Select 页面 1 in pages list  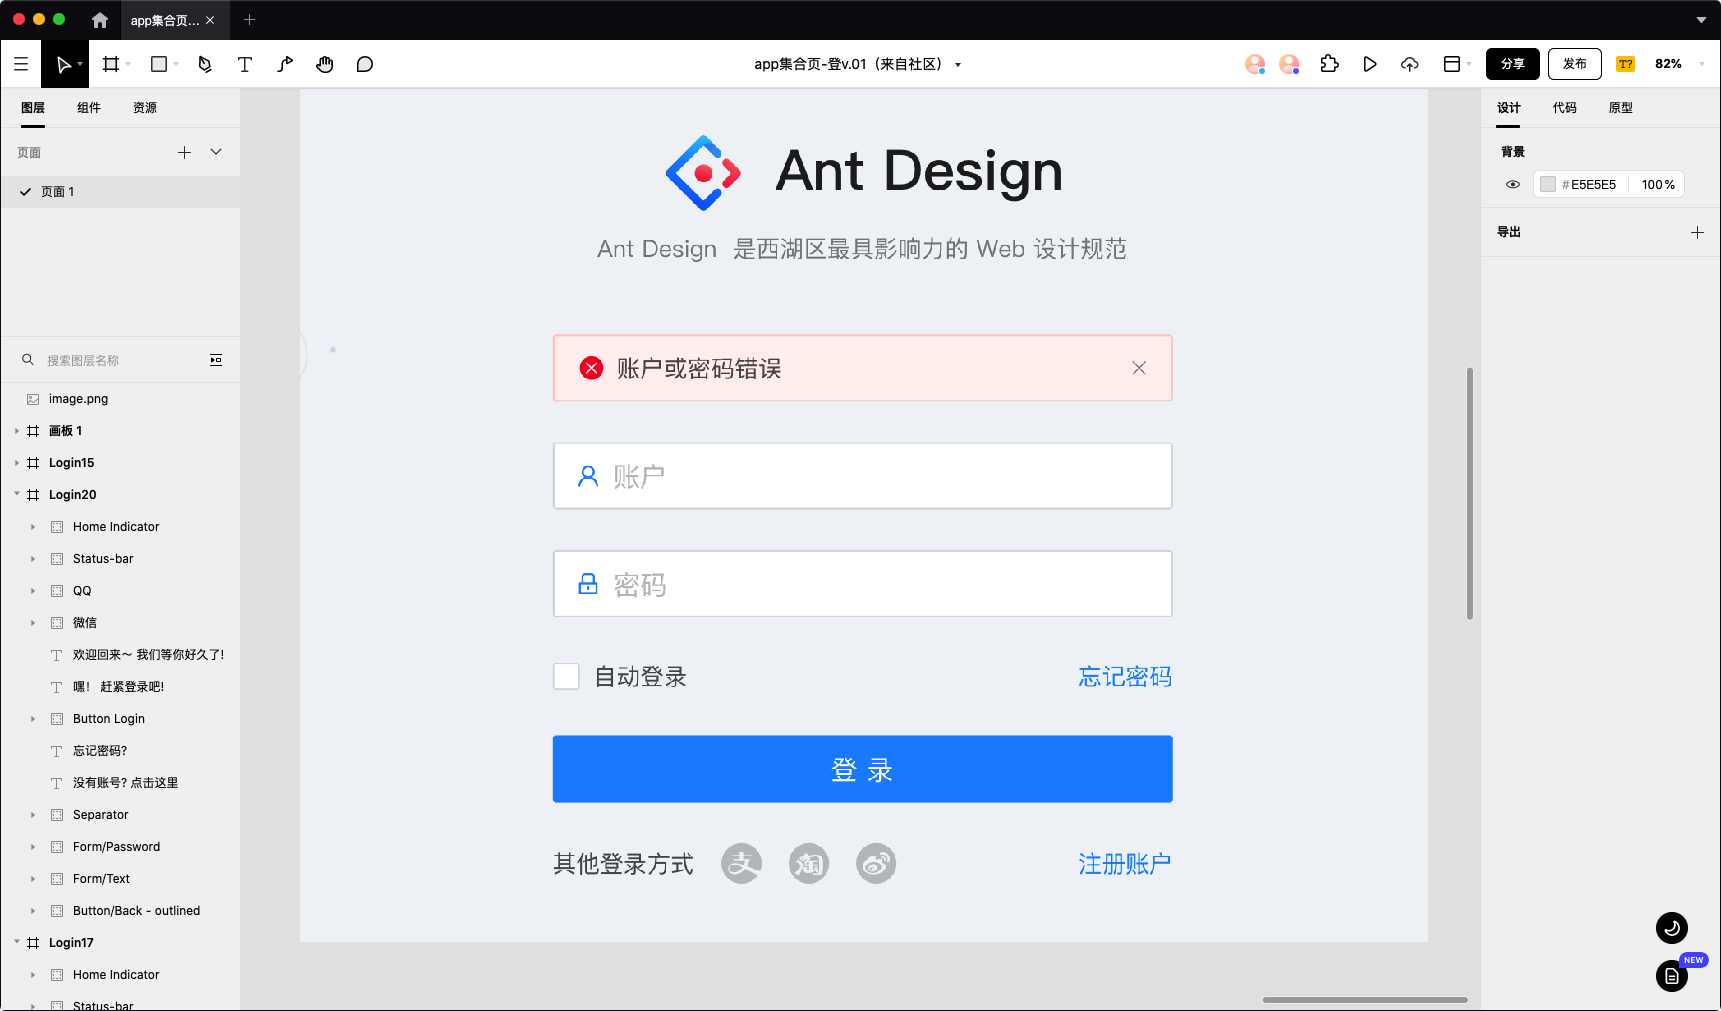click(120, 192)
